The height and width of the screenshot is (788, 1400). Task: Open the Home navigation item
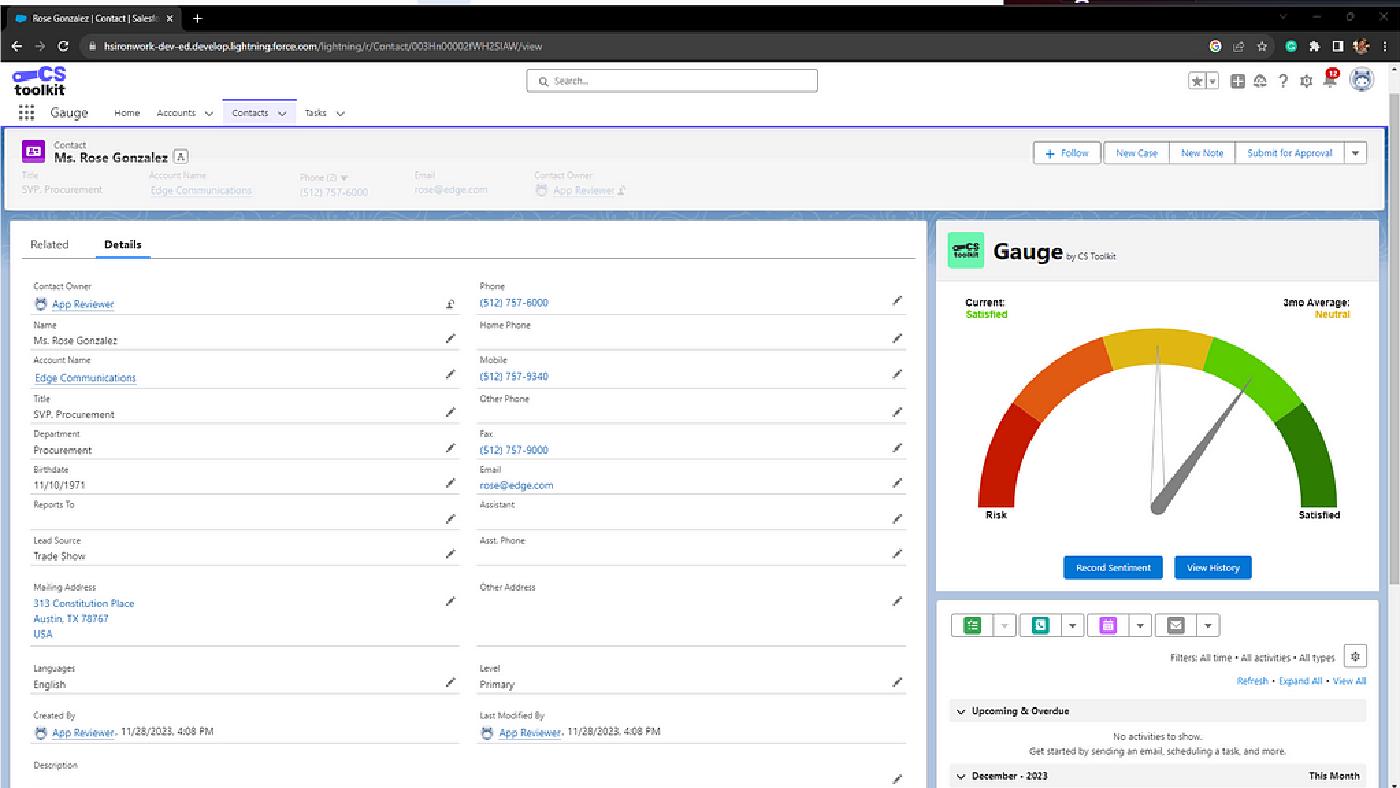[126, 113]
